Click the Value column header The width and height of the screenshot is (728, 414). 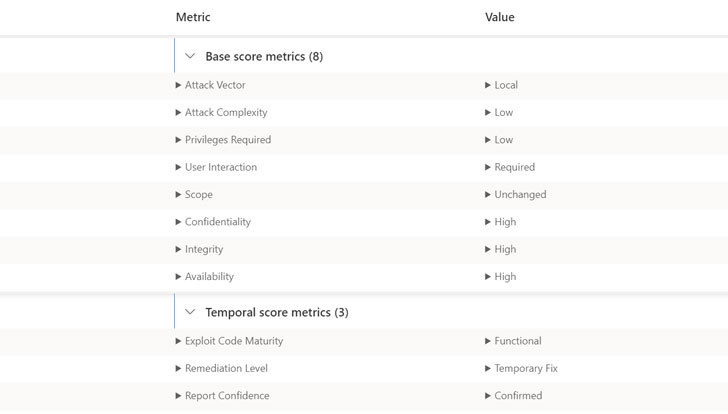click(500, 18)
